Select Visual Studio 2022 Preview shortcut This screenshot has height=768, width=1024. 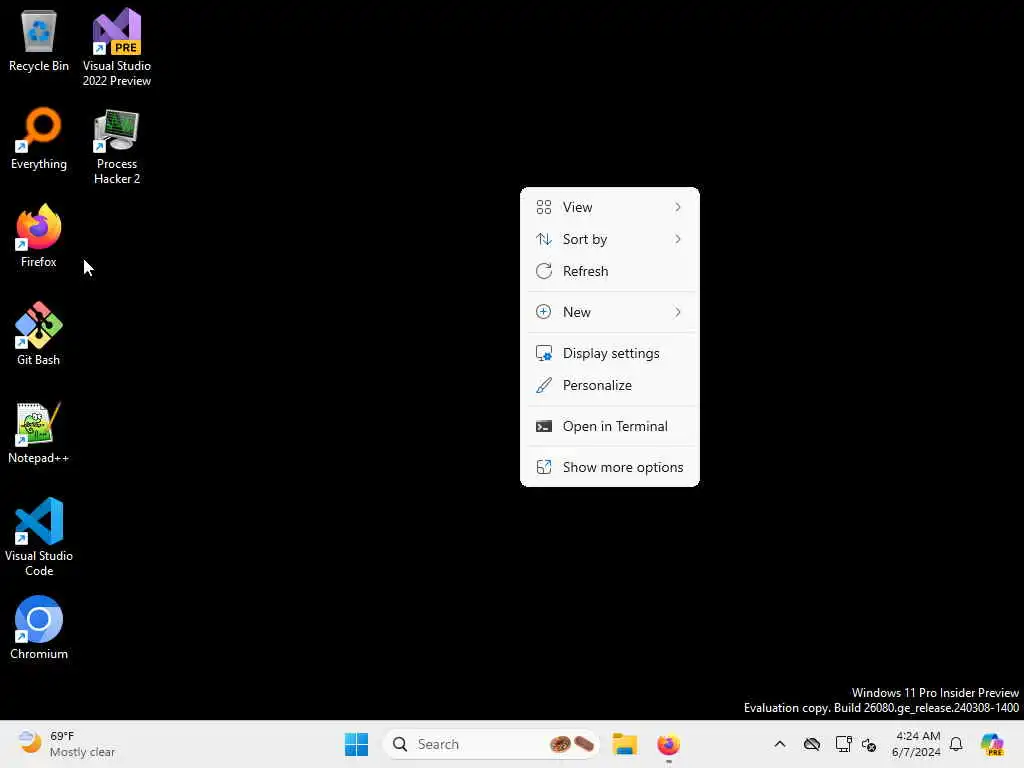[116, 47]
